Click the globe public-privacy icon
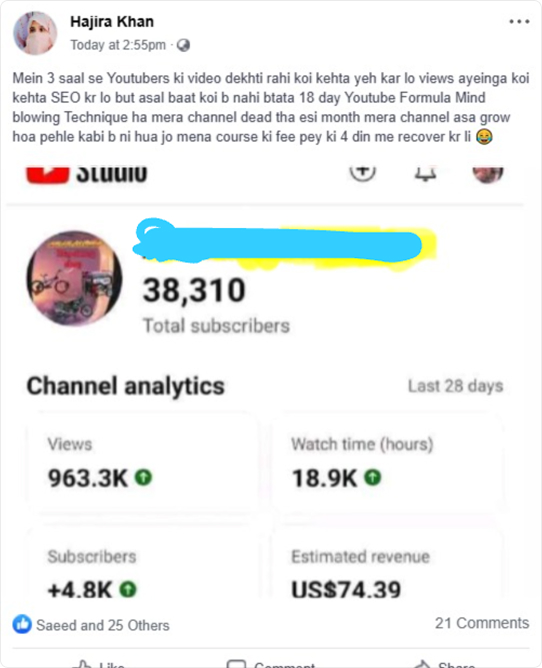Image resolution: width=542 pixels, height=668 pixels. [x=183, y=45]
